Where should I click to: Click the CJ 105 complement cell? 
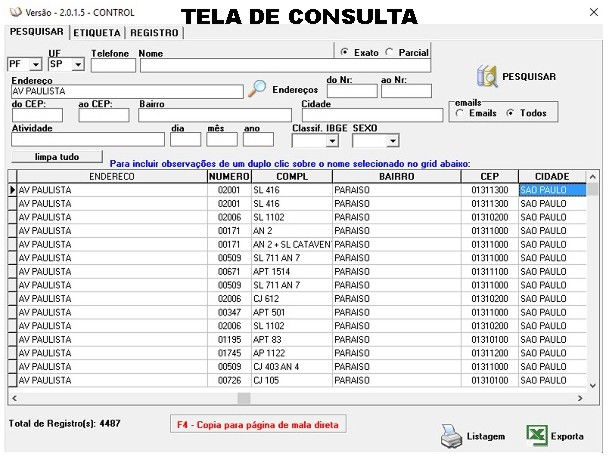click(x=292, y=380)
